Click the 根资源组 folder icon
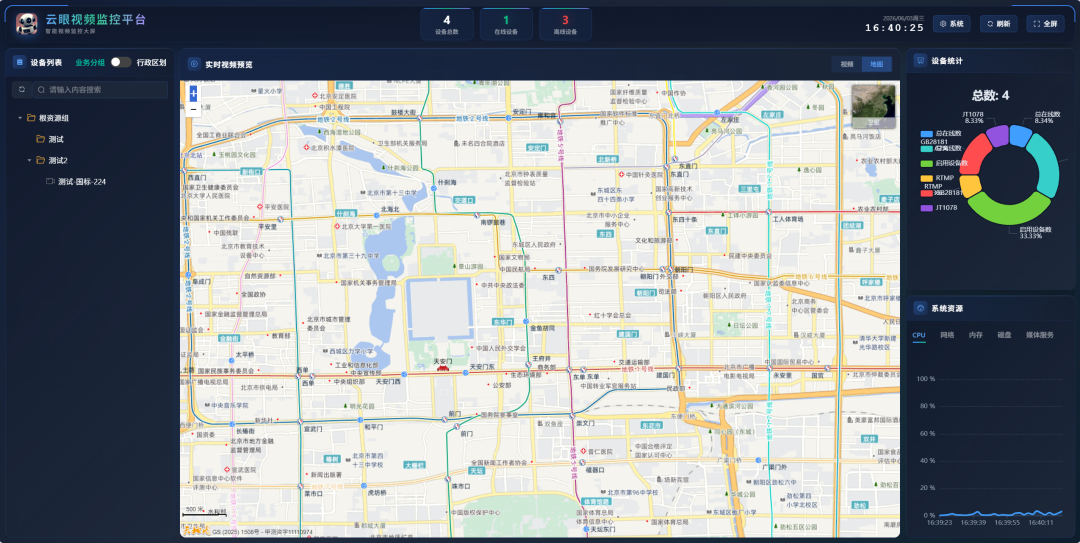The width and height of the screenshot is (1080, 543). click(31, 118)
